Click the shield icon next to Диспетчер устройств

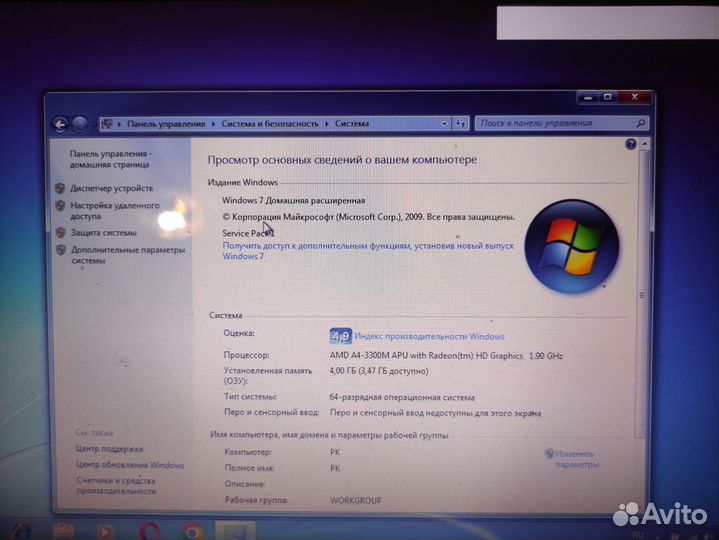coord(60,188)
